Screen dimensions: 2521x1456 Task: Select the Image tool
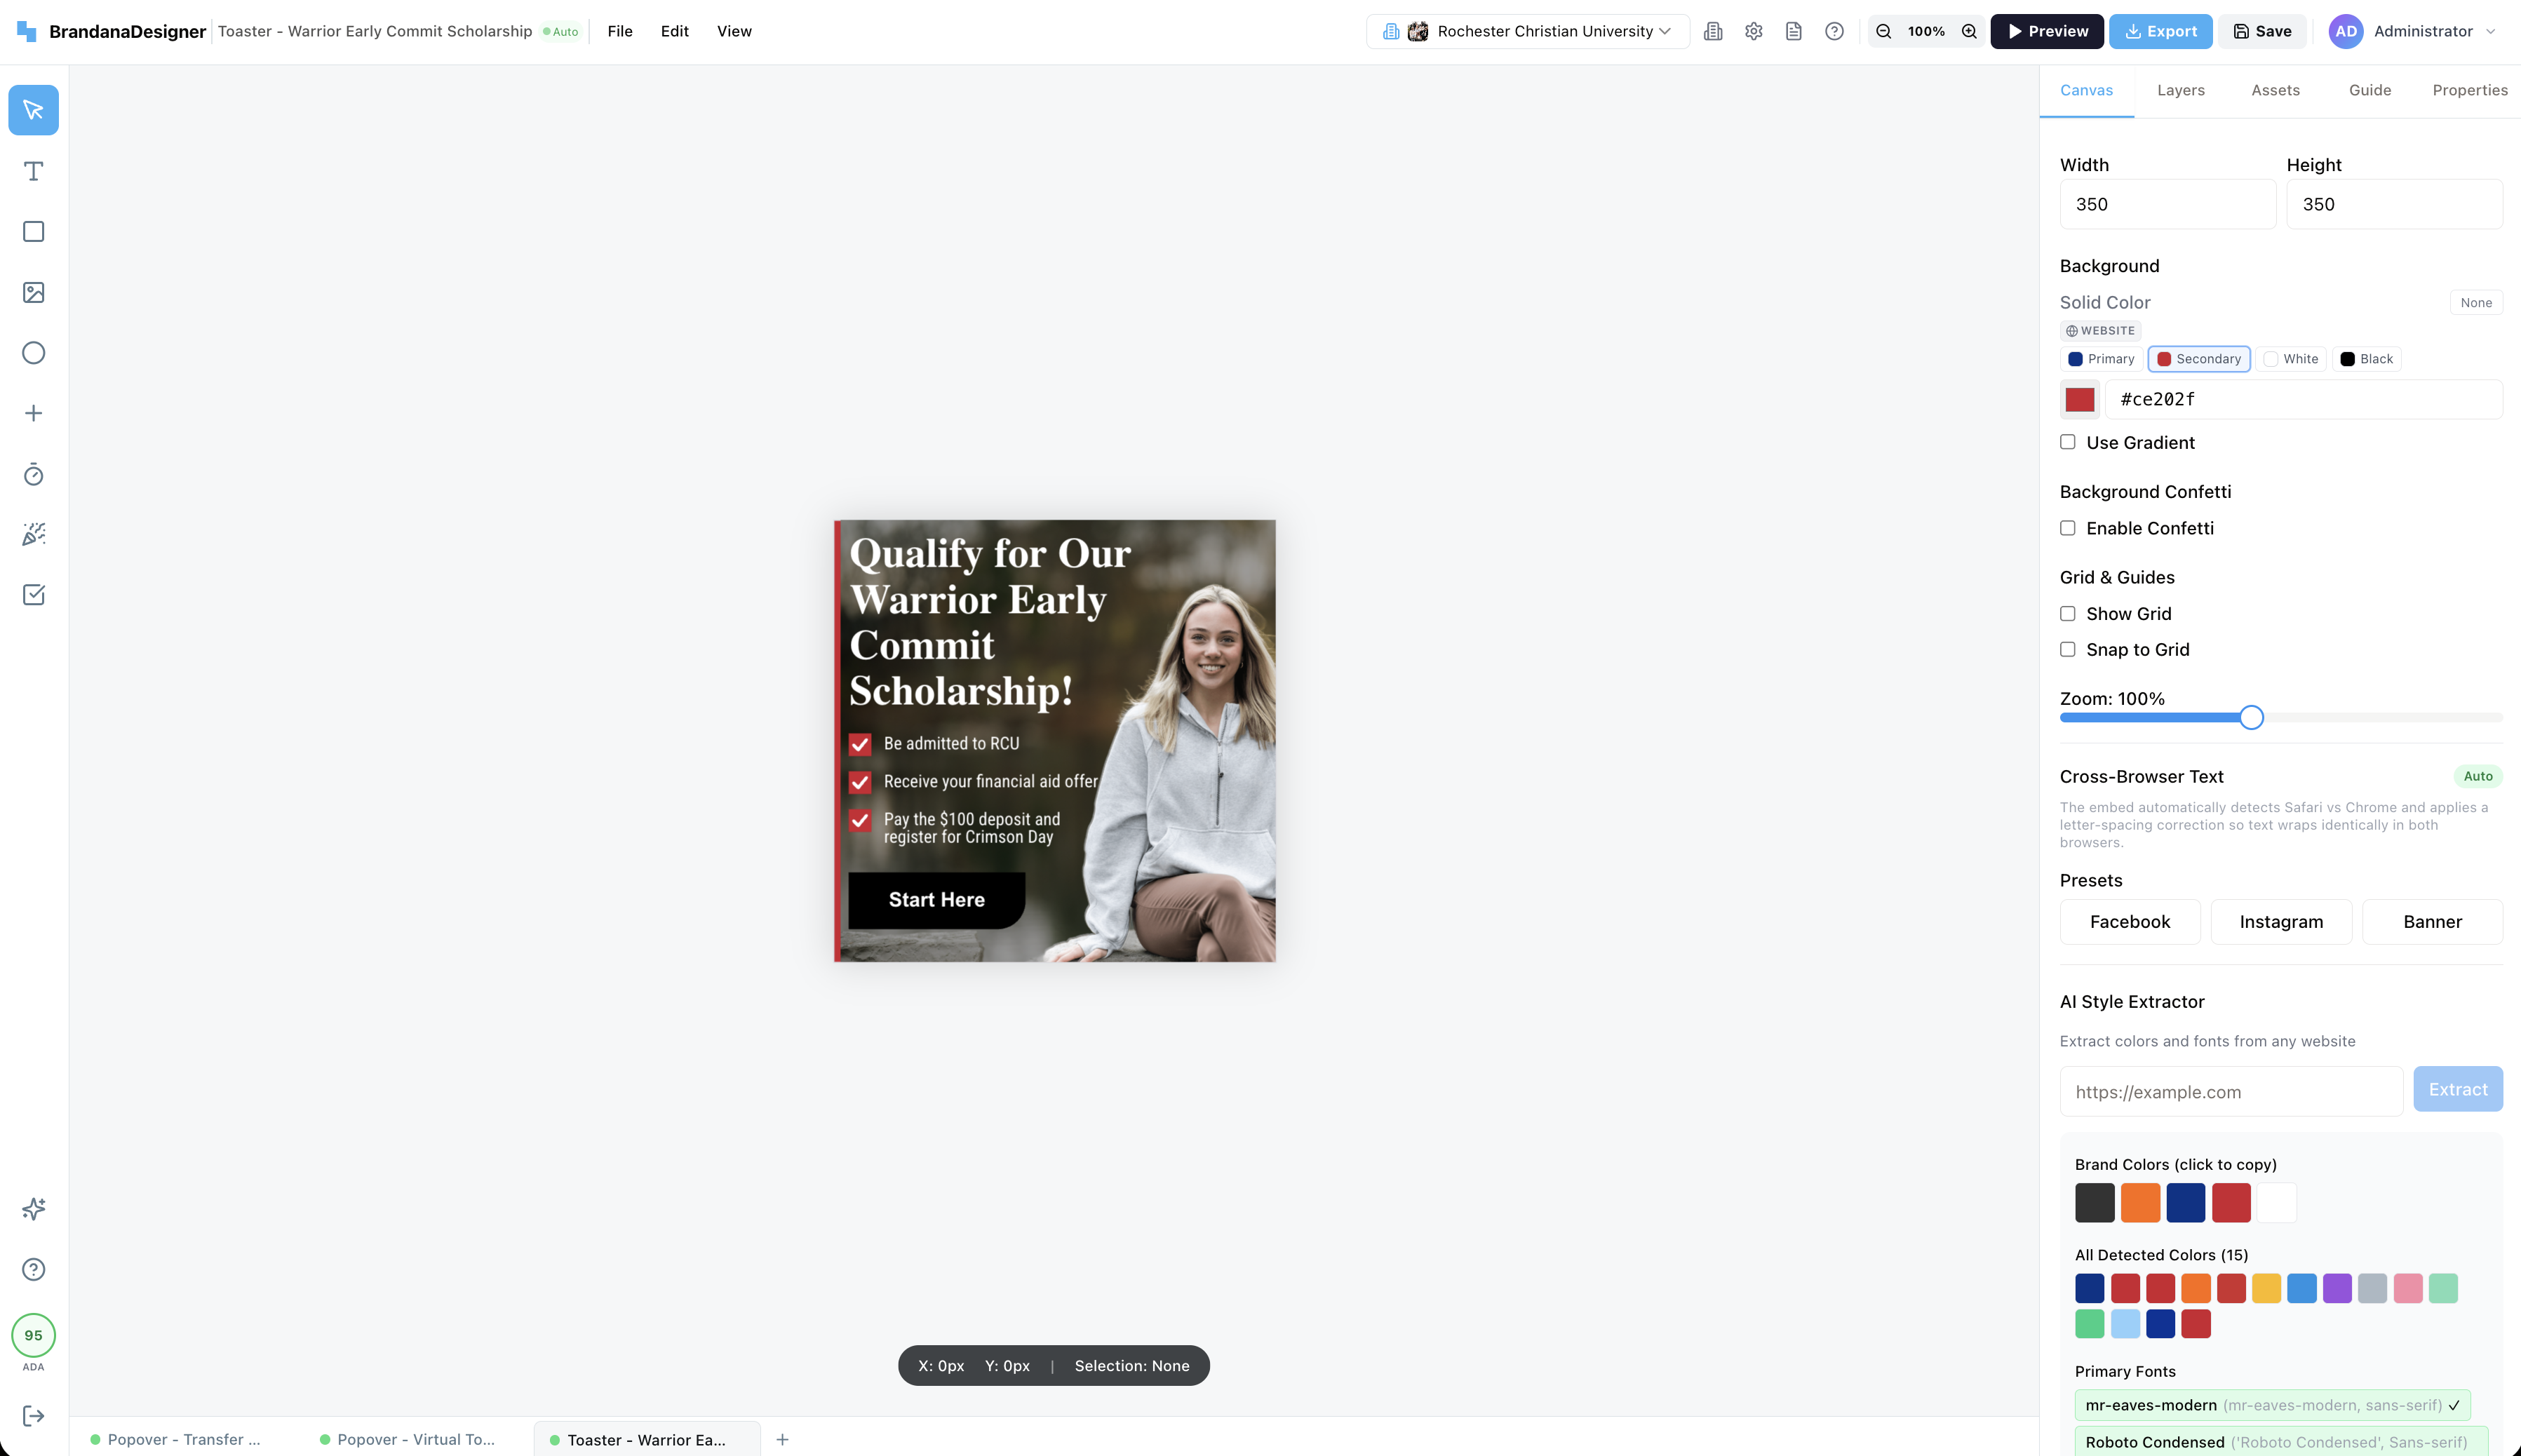point(33,292)
